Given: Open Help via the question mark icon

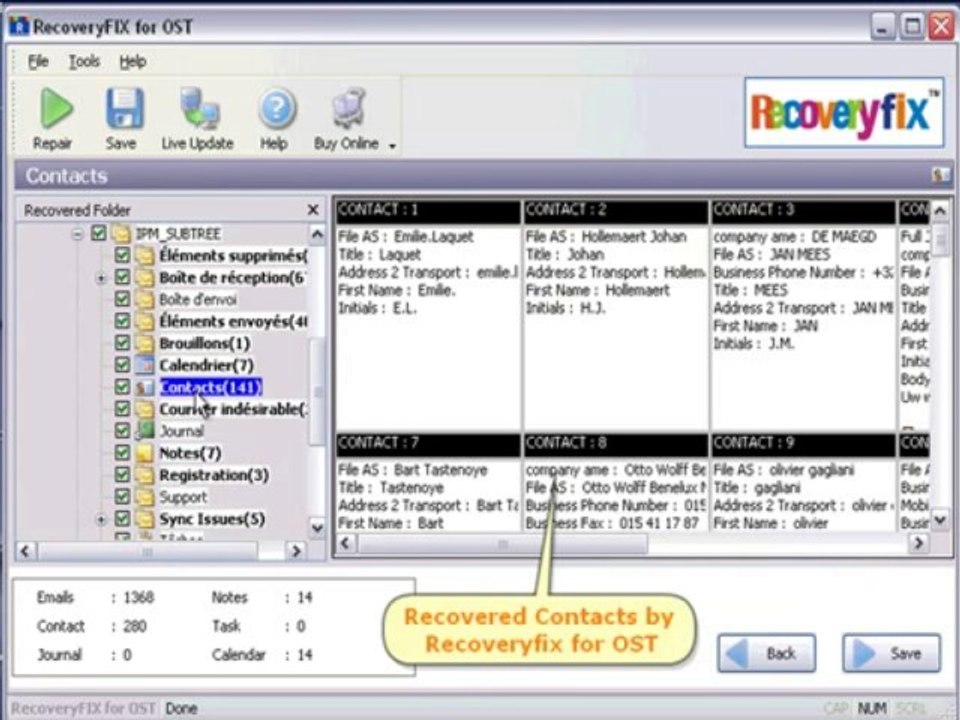Looking at the screenshot, I should click(277, 108).
